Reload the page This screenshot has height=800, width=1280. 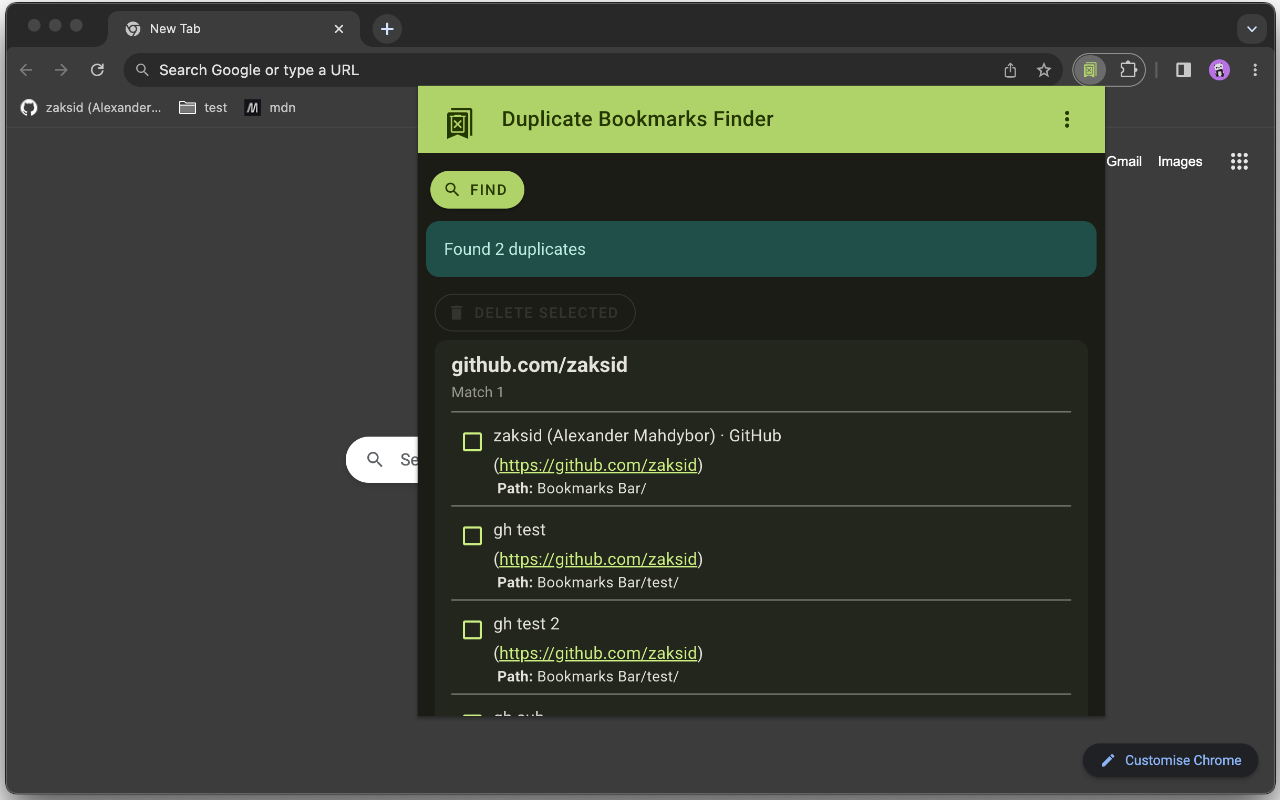point(97,70)
